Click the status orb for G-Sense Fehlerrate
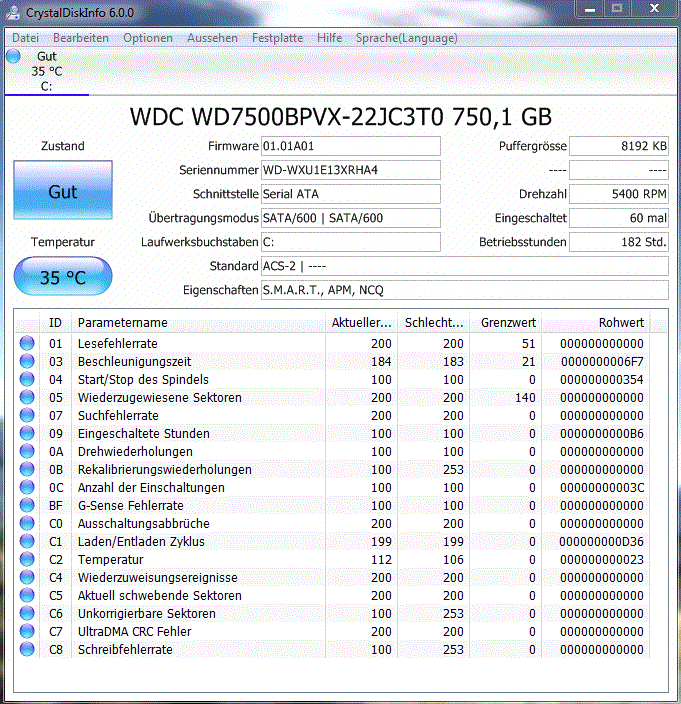 tap(27, 505)
